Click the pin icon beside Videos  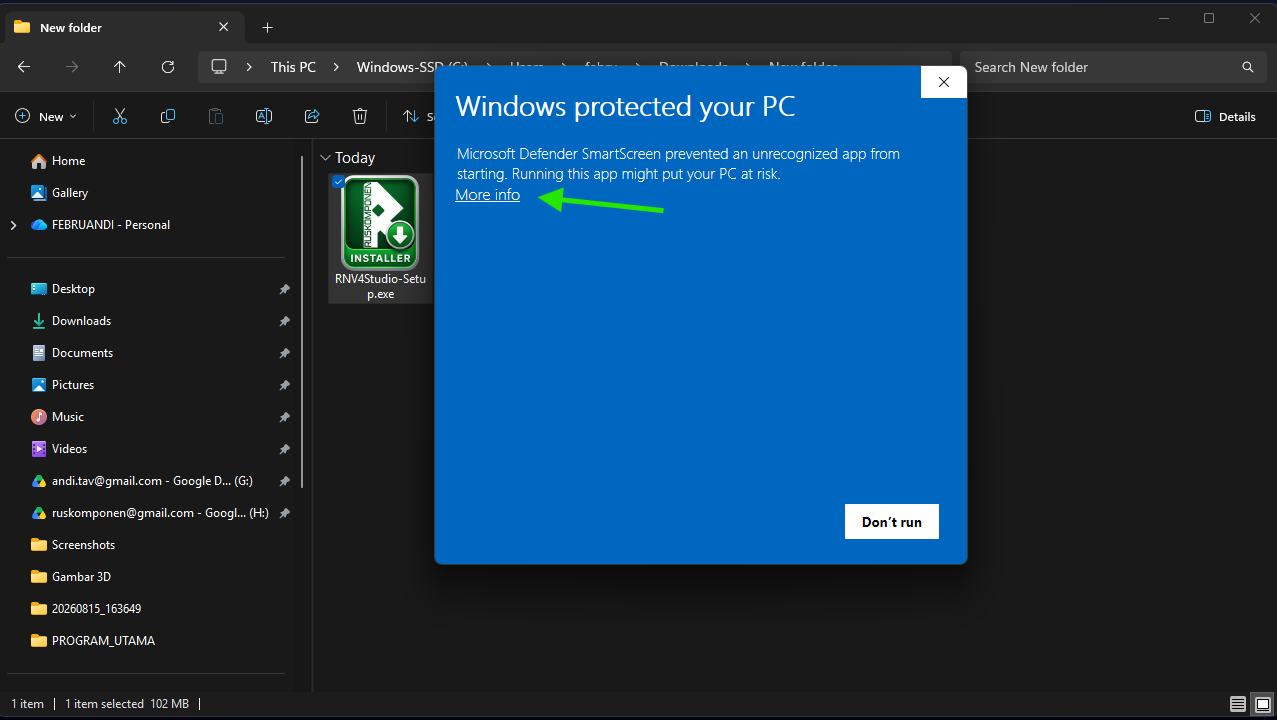click(x=284, y=449)
